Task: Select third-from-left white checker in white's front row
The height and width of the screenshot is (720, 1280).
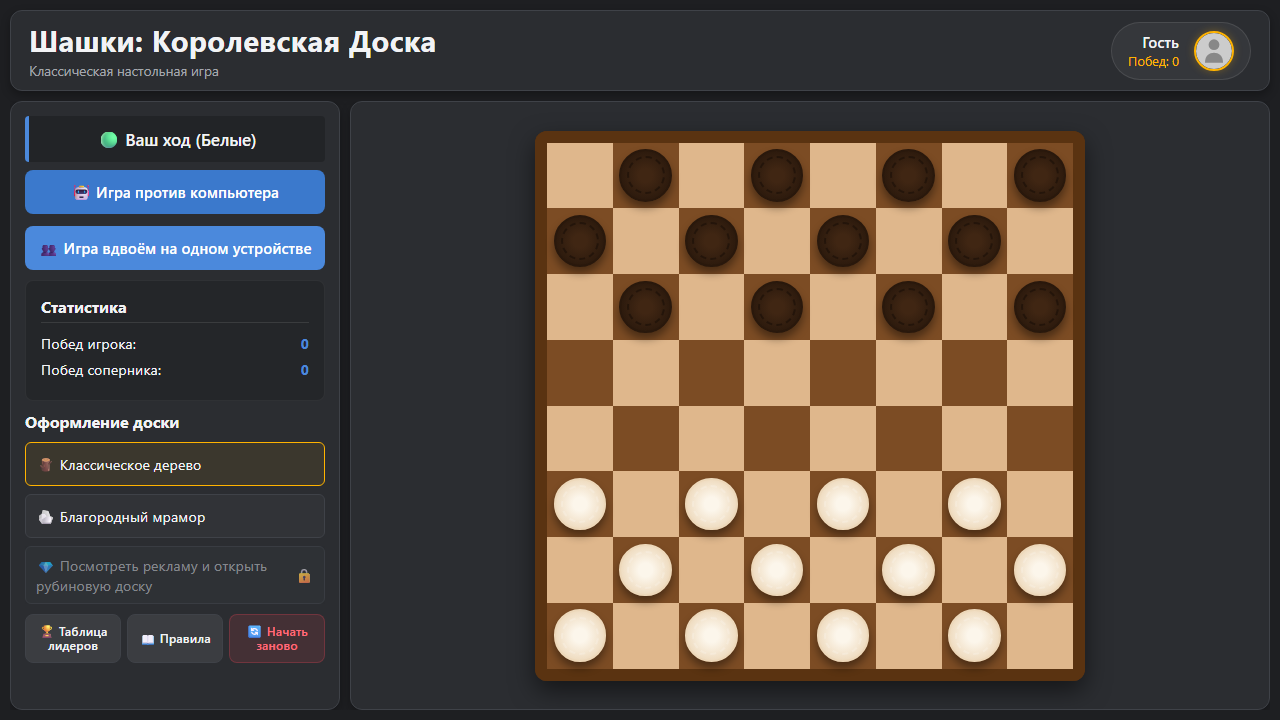Action: pyautogui.click(x=843, y=504)
